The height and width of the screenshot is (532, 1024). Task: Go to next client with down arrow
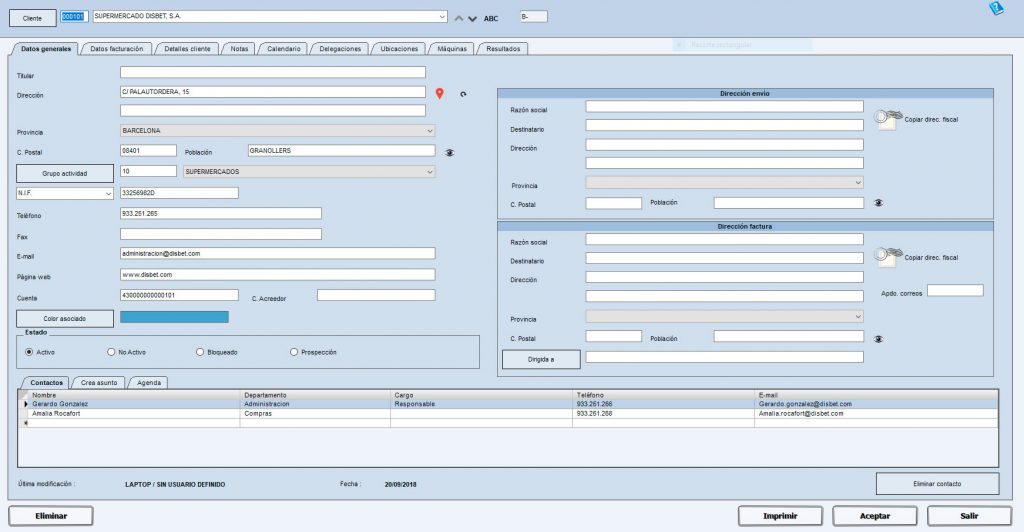coord(472,18)
